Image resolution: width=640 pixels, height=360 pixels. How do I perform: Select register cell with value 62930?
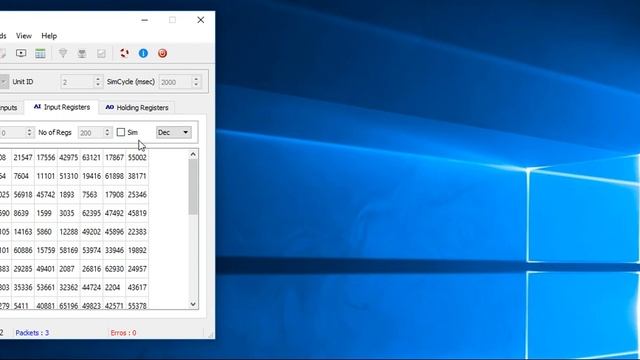[114, 269]
